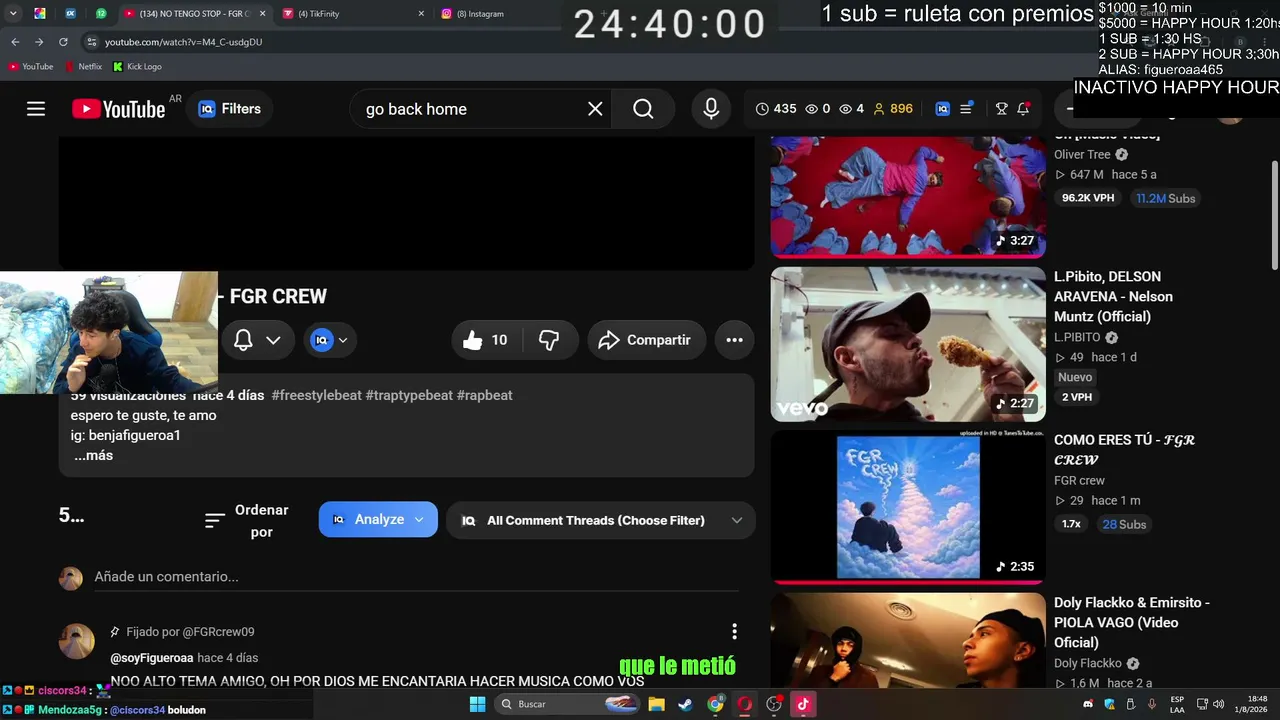Image resolution: width=1280 pixels, height=720 pixels.
Task: Clear the search box text
Action: click(595, 109)
